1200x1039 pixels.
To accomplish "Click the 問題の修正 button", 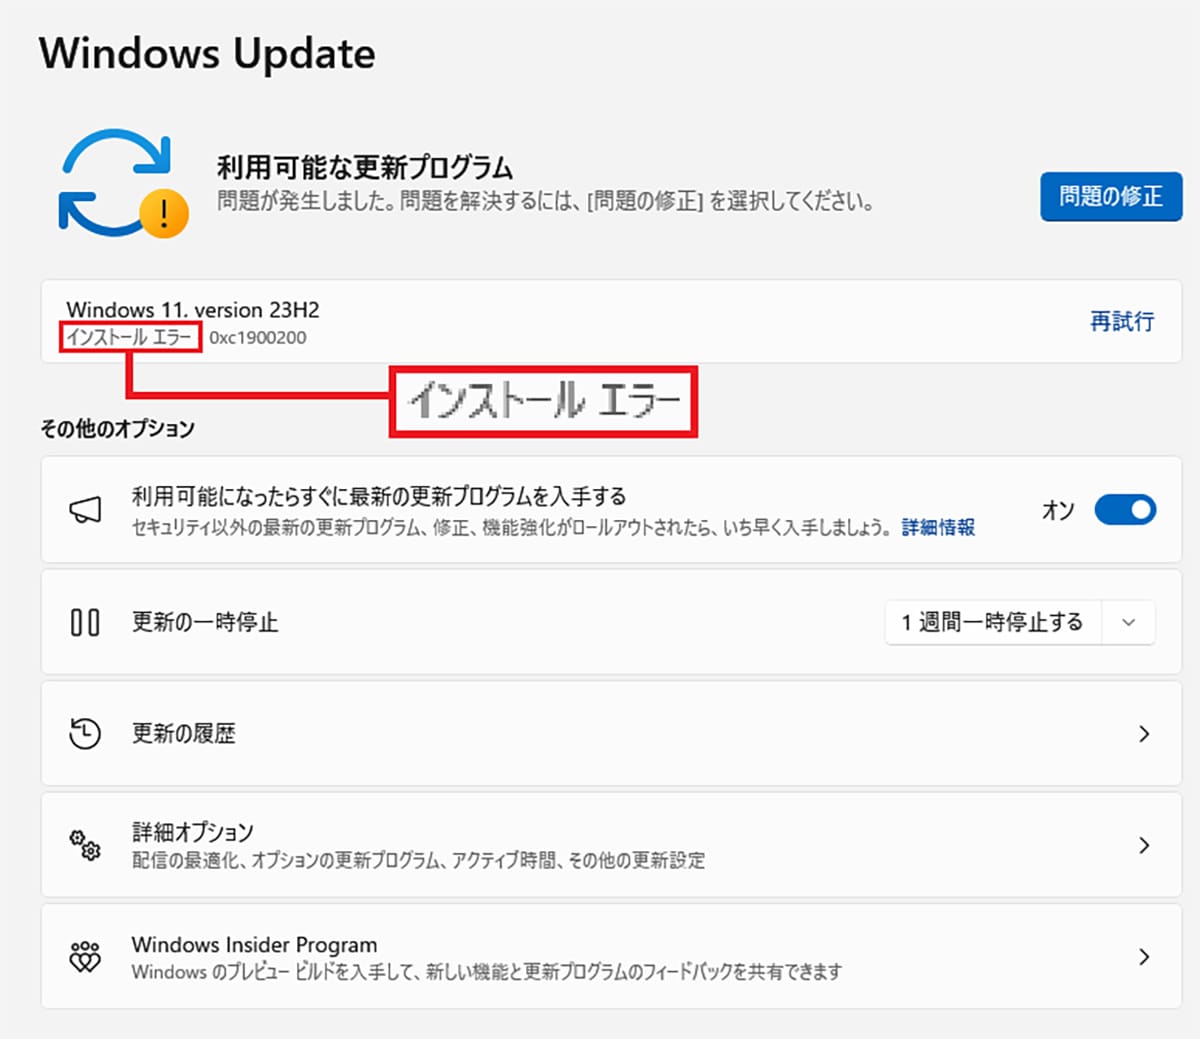I will click(x=1111, y=197).
